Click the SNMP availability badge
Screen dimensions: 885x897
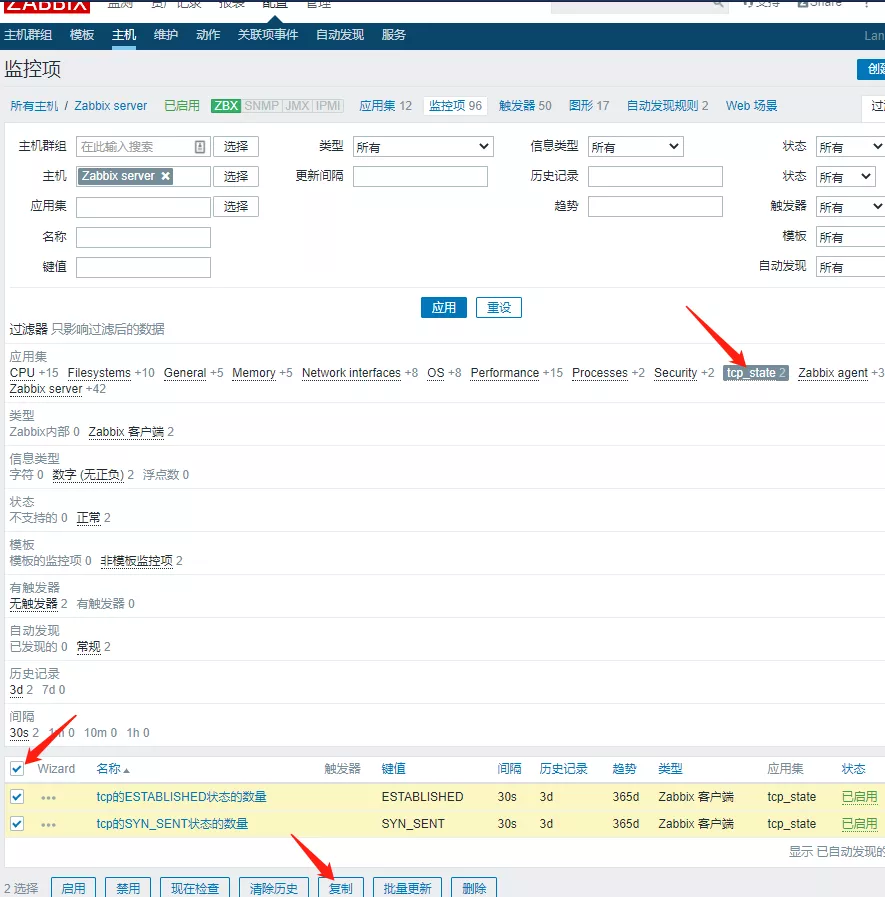coord(262,106)
